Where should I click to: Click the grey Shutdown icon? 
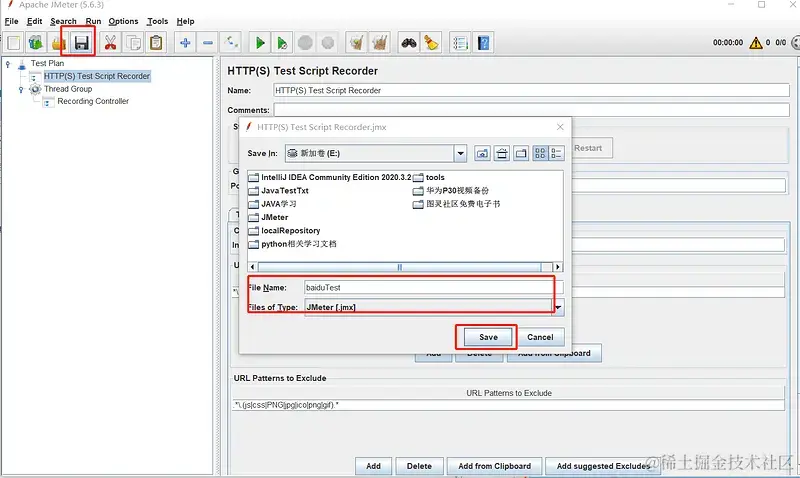(x=328, y=43)
